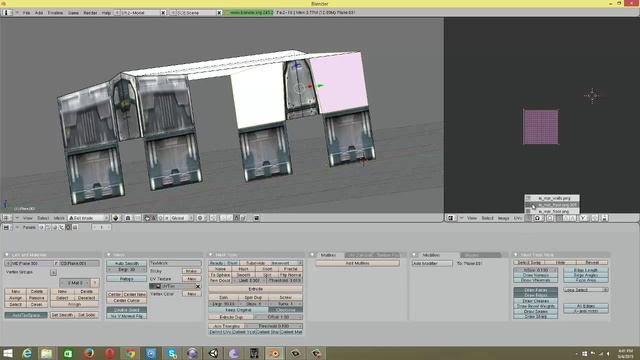Open the Game menu
640x360 pixels.
click(x=73, y=13)
